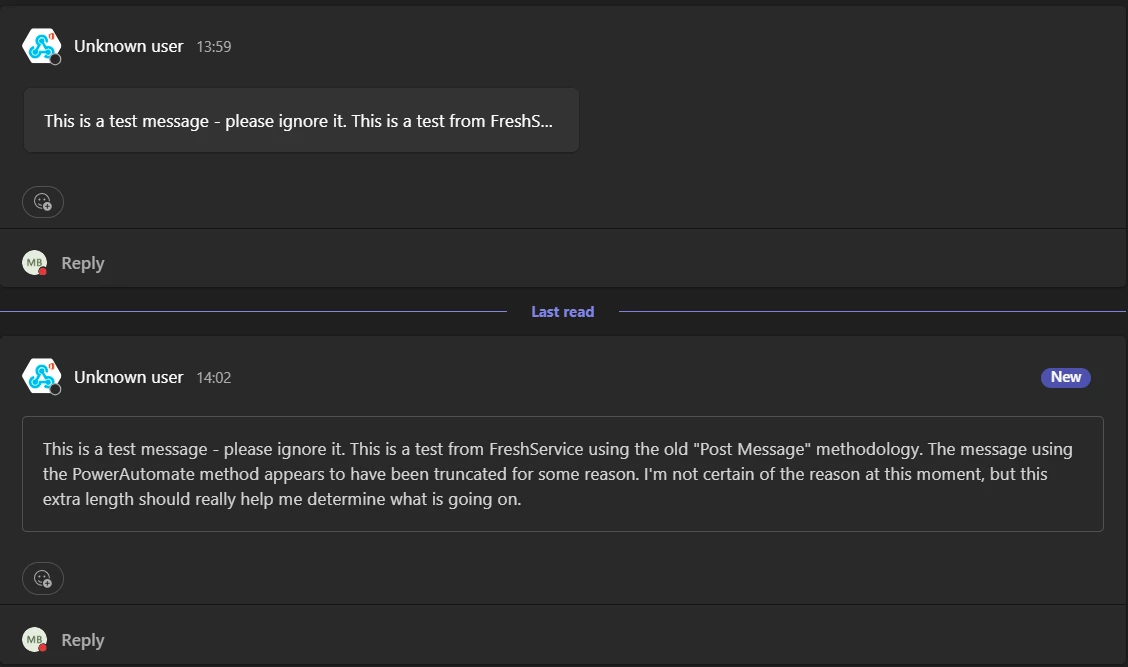1128x667 pixels.
Task: Click the MB avatar beside the first Reply
Action: [x=35, y=263]
